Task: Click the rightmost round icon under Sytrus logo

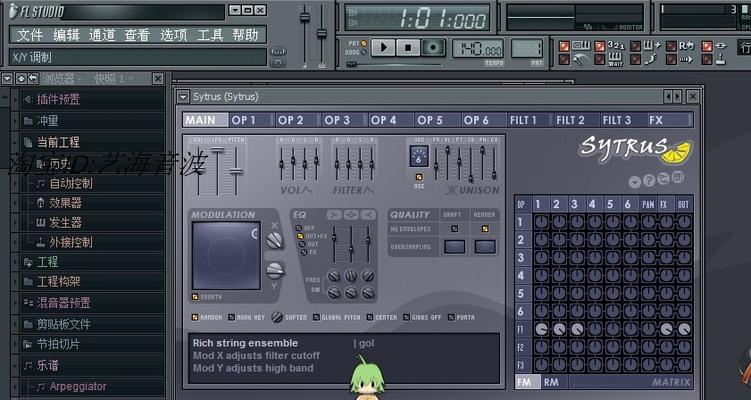Action: click(678, 177)
